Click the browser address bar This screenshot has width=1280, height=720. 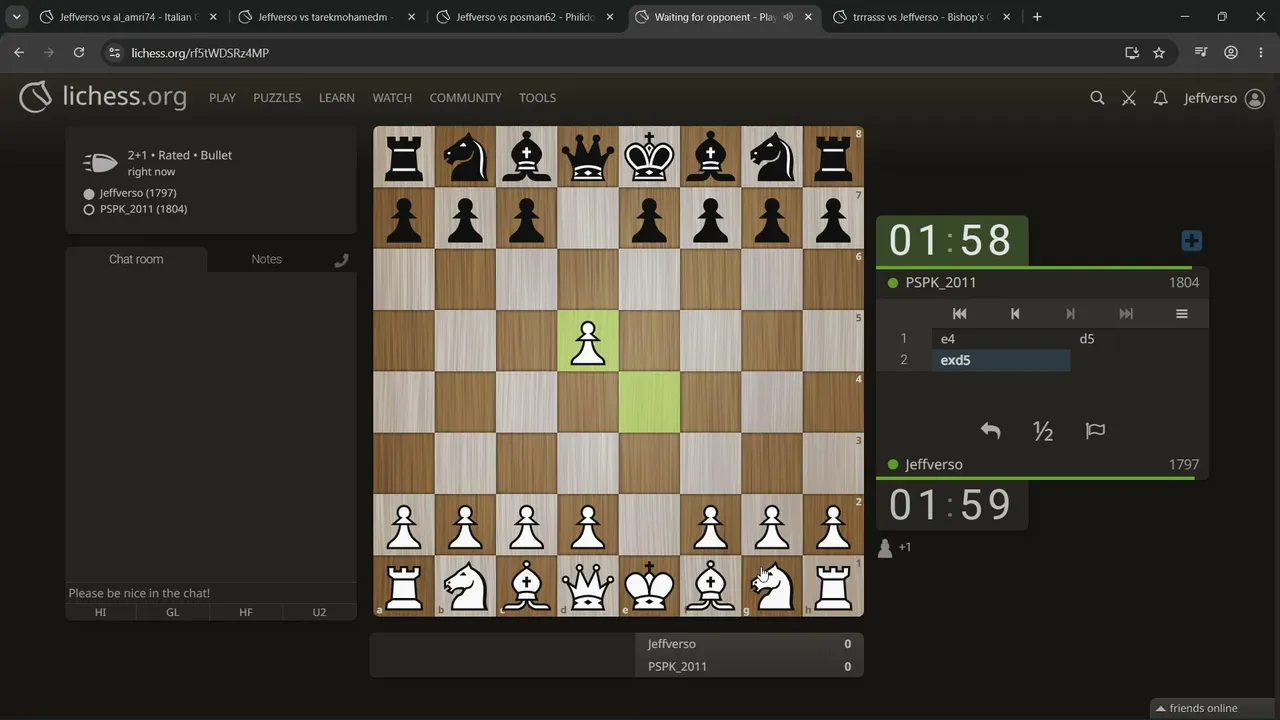pos(610,53)
